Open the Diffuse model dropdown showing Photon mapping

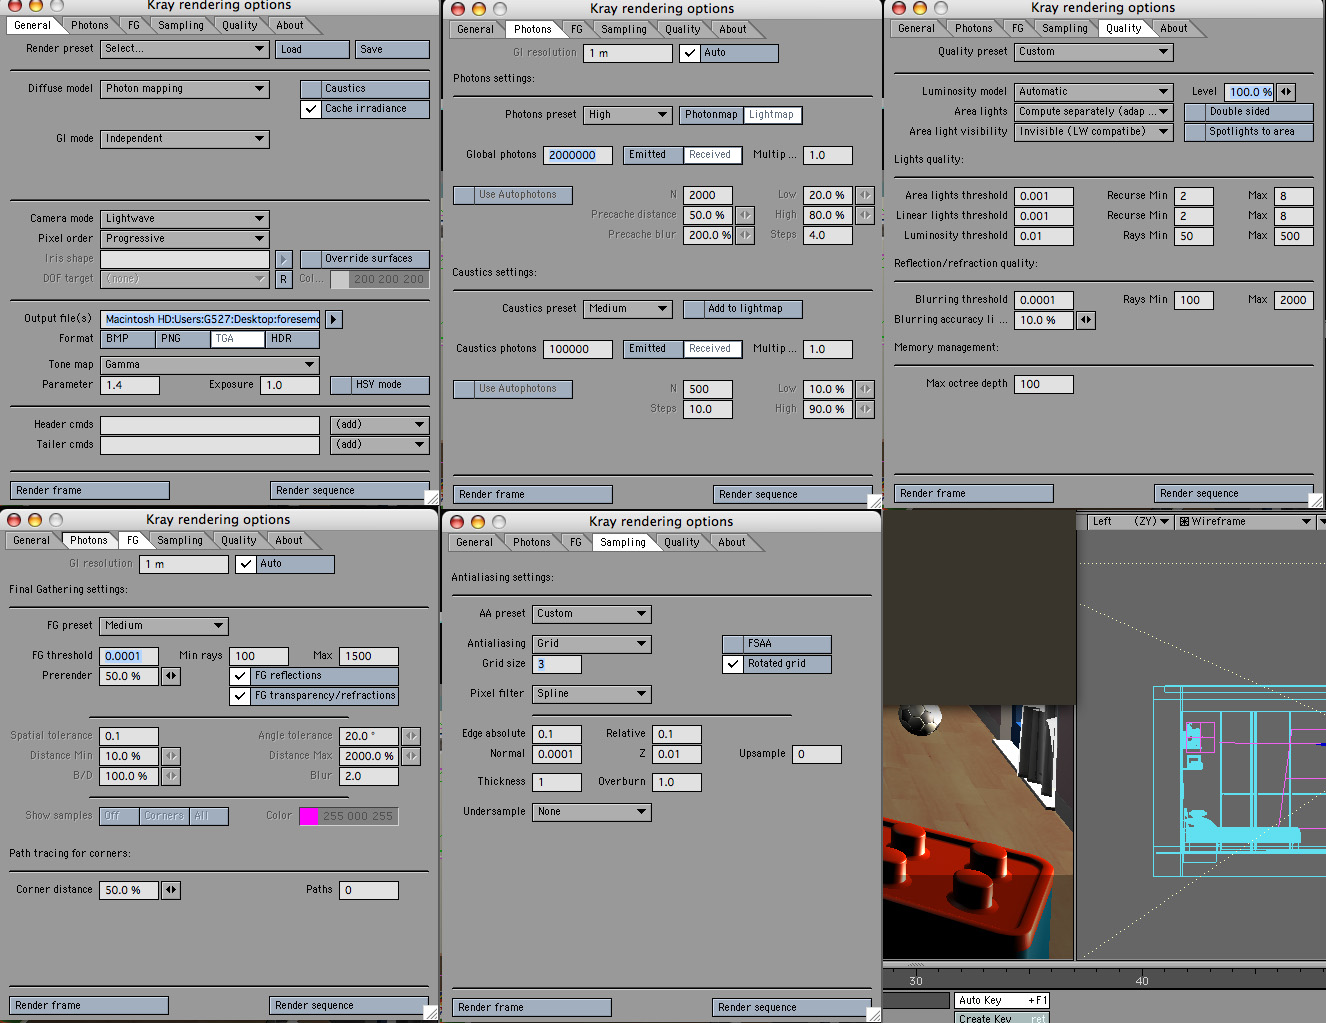pyautogui.click(x=185, y=89)
